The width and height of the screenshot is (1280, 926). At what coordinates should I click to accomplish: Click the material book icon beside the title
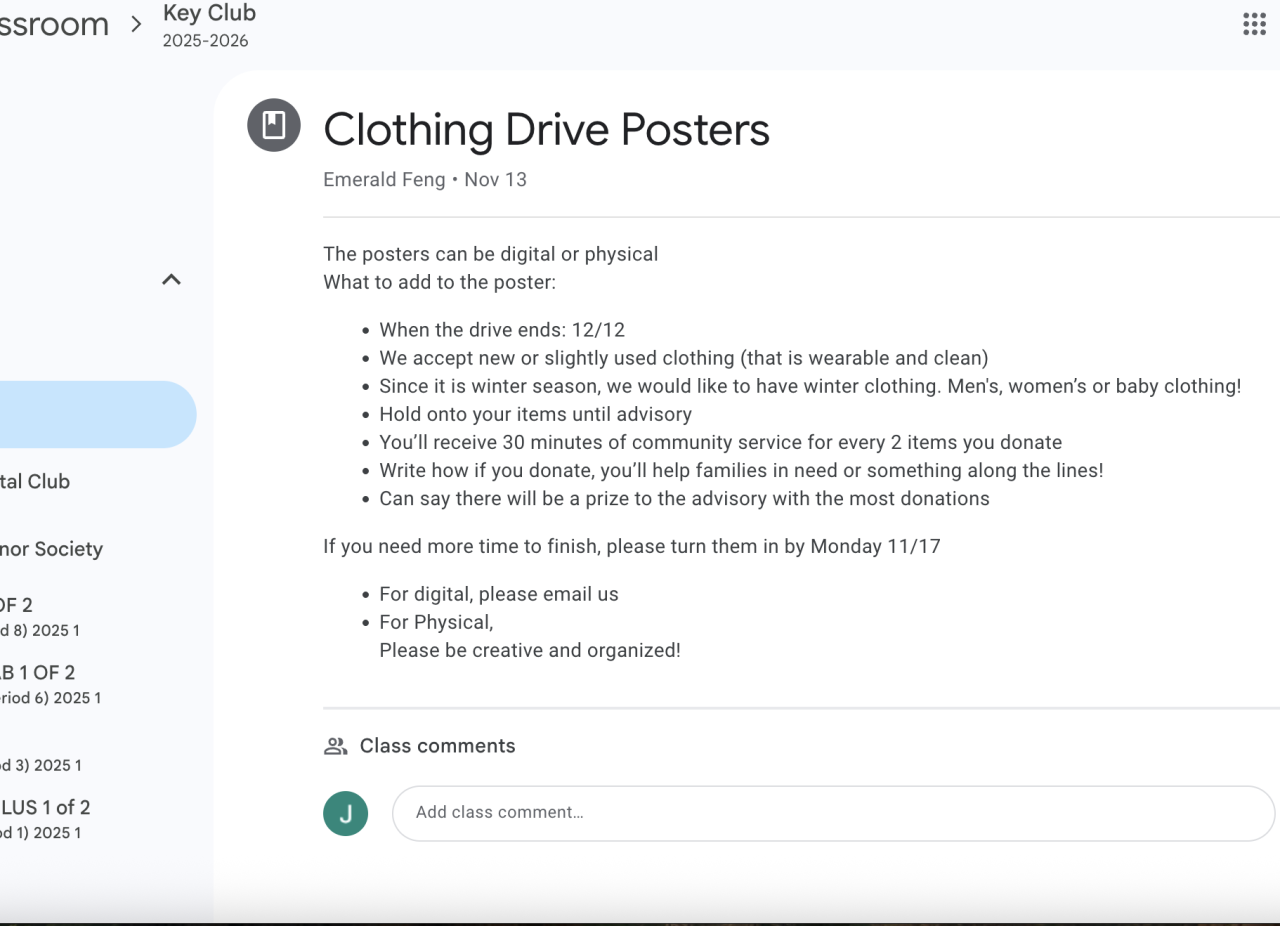pyautogui.click(x=274, y=125)
